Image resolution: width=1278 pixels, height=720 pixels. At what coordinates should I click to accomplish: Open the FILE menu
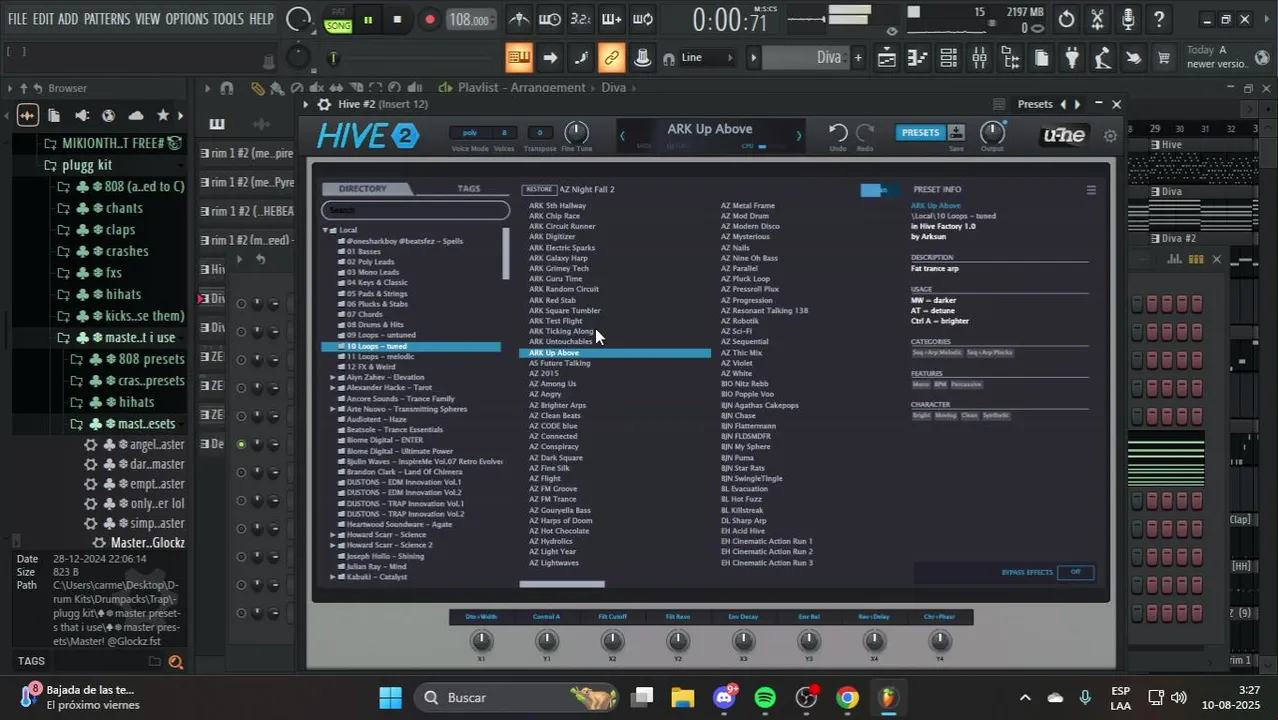pos(17,19)
